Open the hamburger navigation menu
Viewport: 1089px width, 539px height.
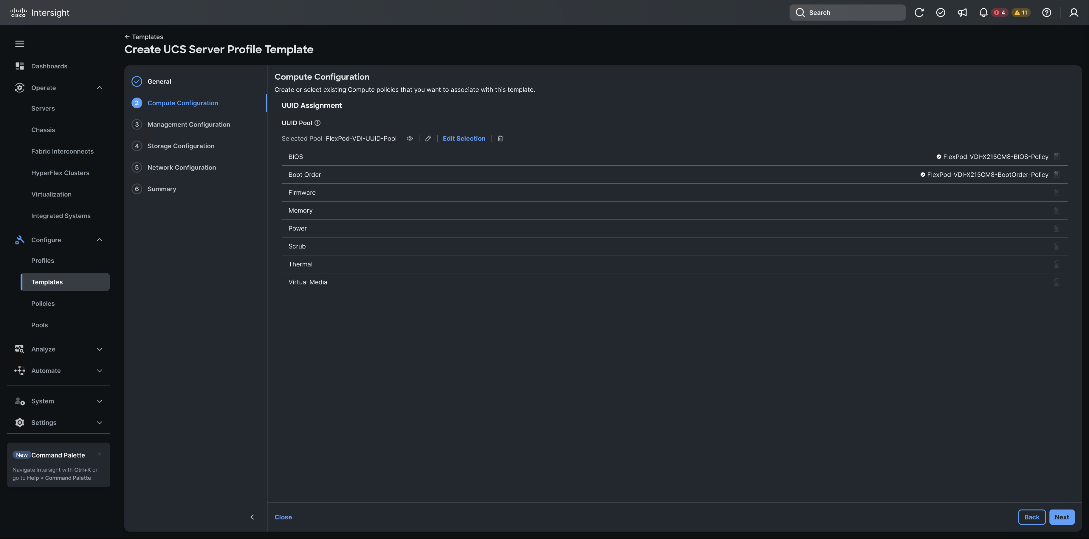19,44
